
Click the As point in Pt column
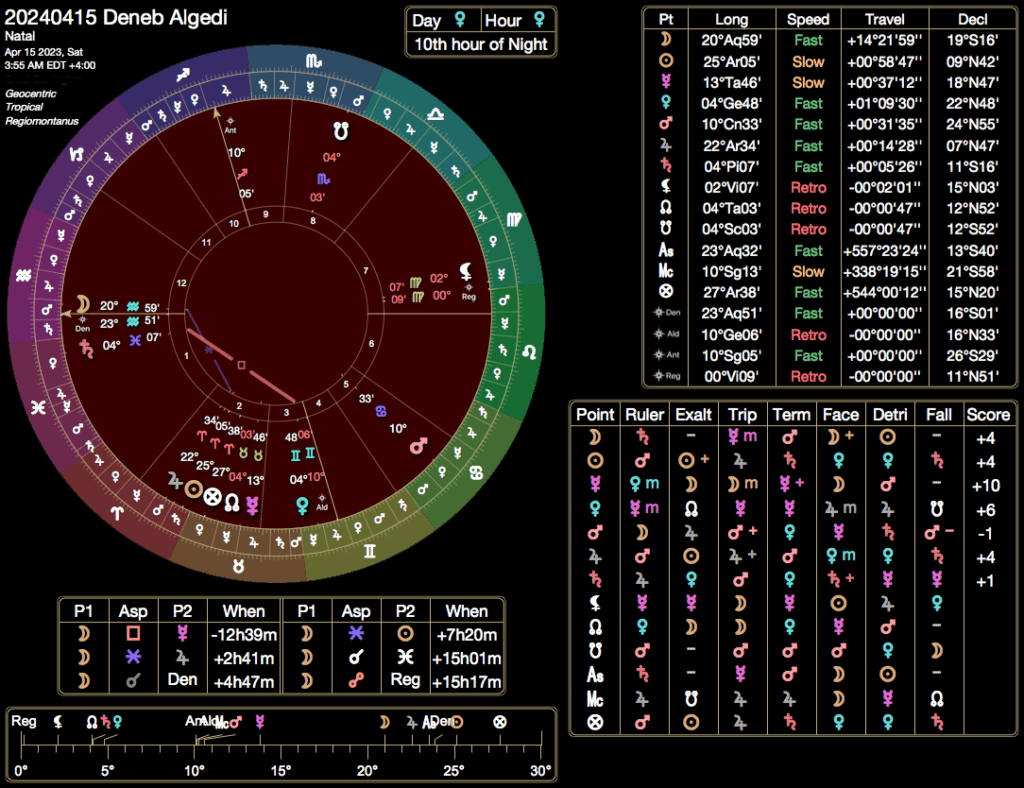click(x=665, y=250)
